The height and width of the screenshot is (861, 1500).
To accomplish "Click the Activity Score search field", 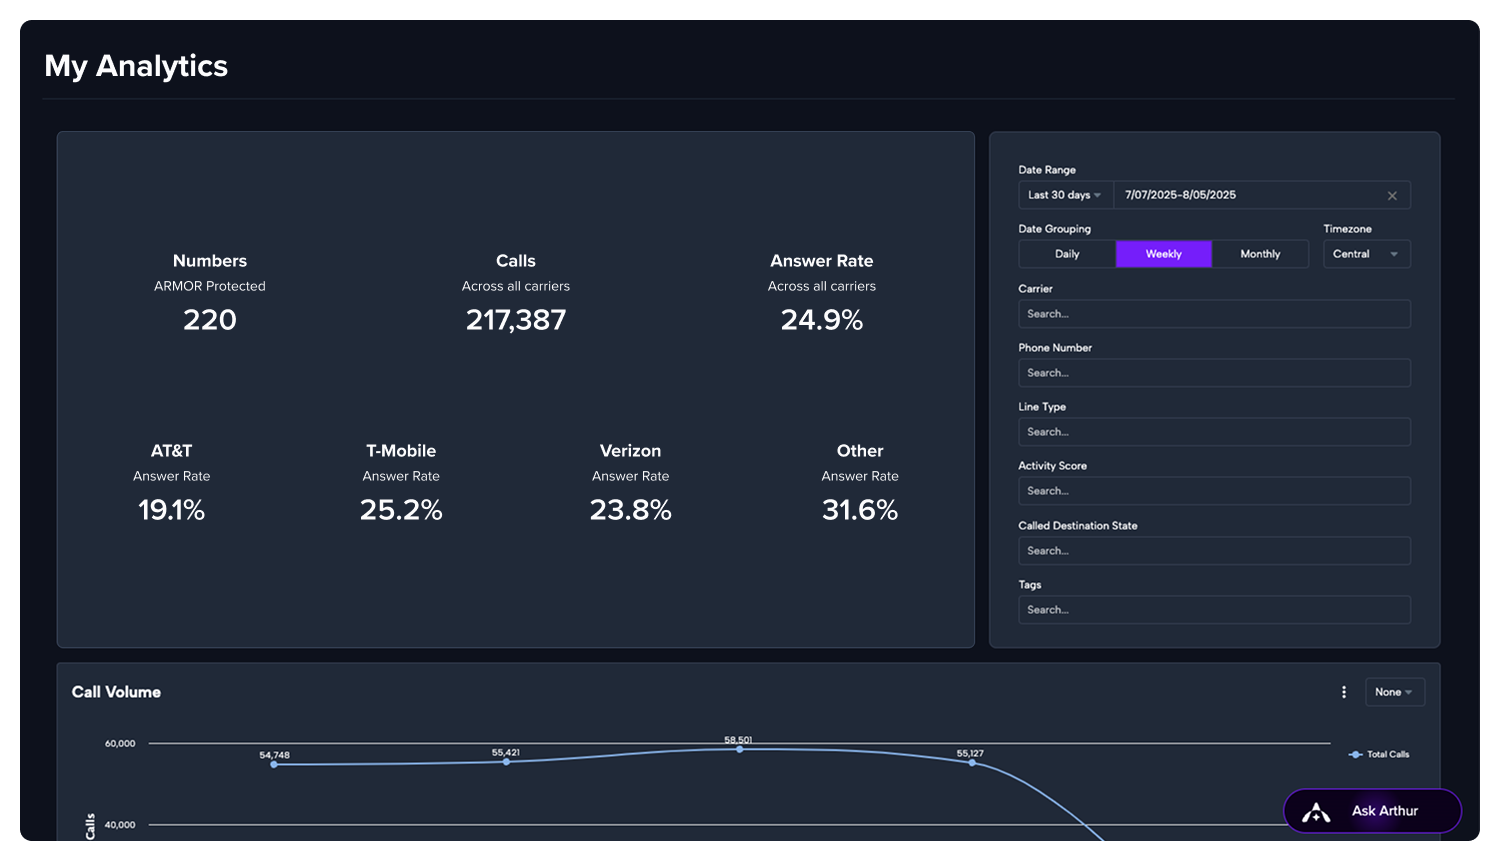I will coord(1214,490).
